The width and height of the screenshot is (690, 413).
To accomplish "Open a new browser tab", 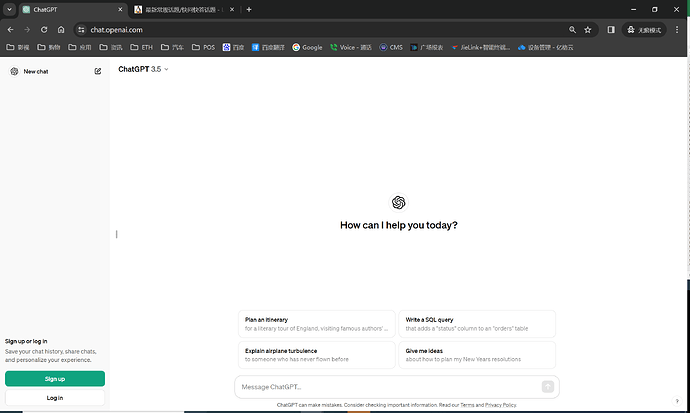I will pyautogui.click(x=249, y=9).
